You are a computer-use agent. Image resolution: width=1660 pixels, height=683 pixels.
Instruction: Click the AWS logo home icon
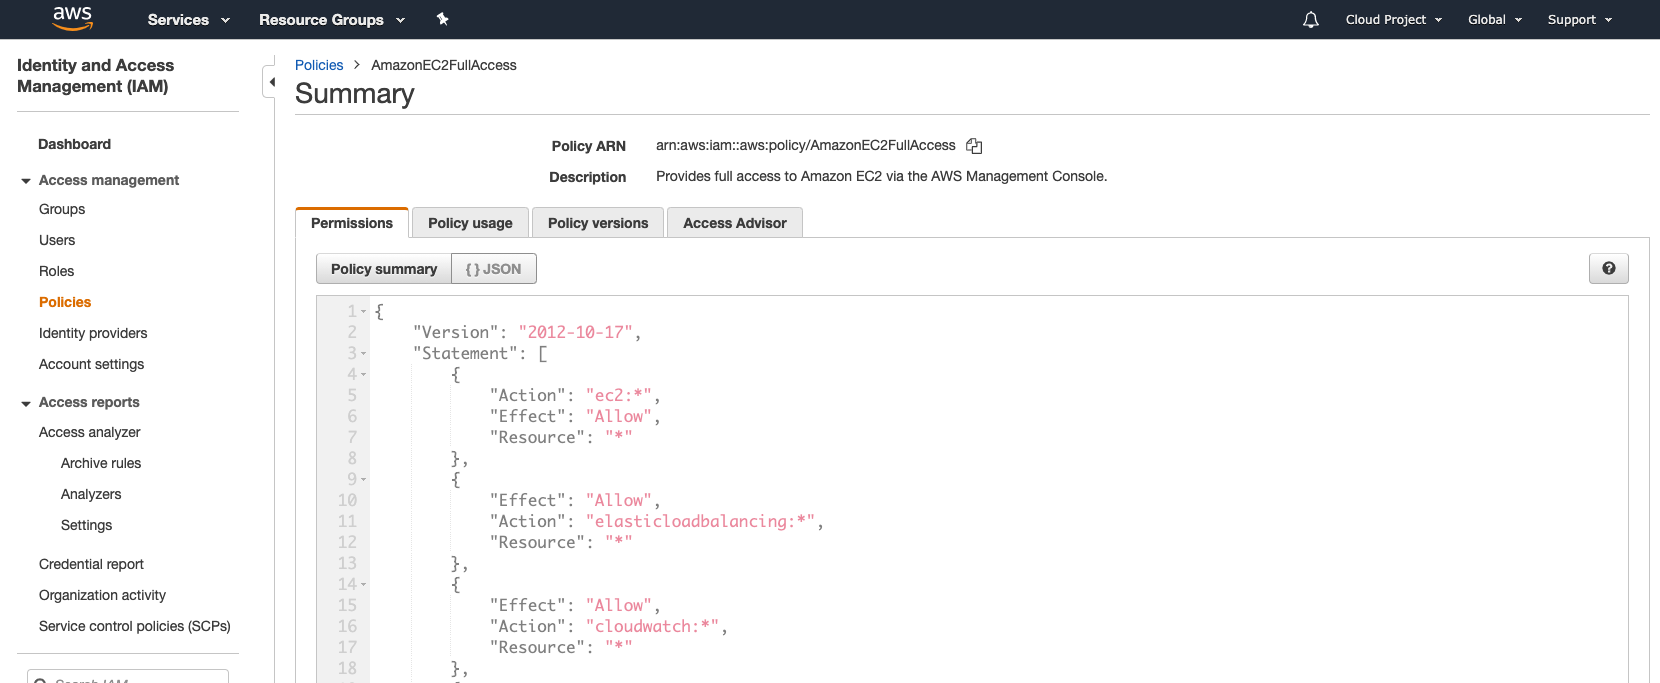[x=72, y=18]
